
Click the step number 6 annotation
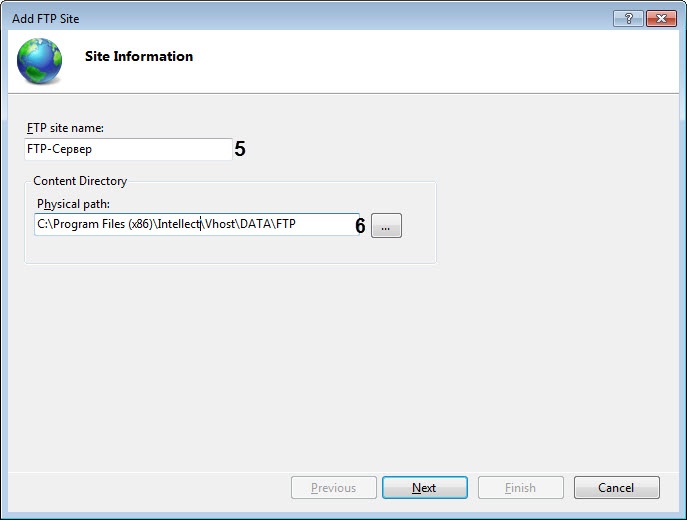tap(360, 226)
